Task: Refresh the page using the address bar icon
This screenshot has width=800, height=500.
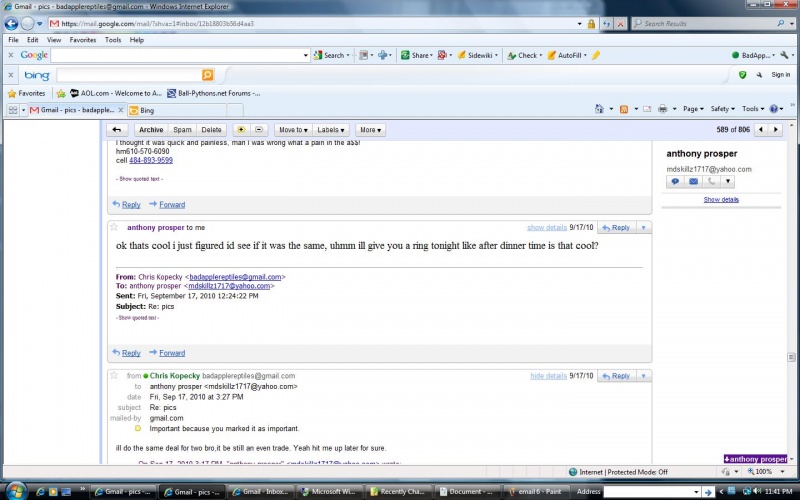Action: tap(607, 23)
